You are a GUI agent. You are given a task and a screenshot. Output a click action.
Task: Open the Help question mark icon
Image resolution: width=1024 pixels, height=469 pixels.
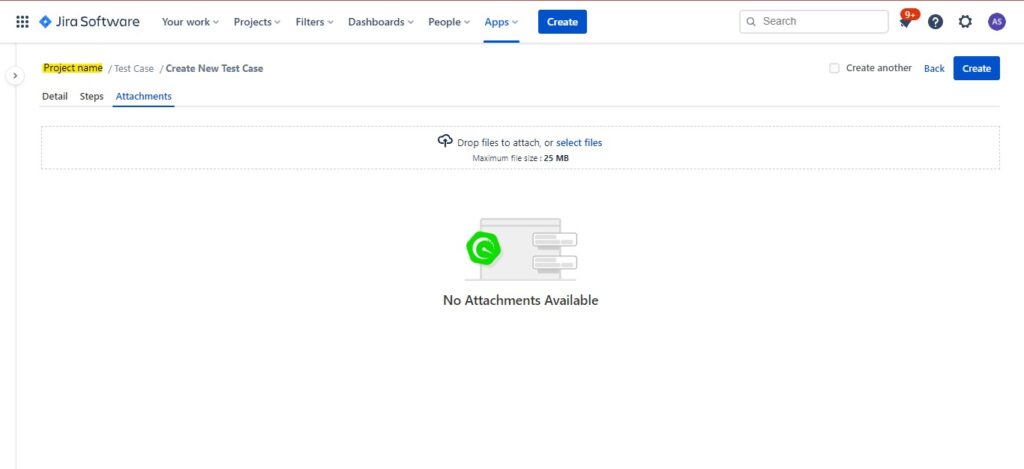coord(935,22)
